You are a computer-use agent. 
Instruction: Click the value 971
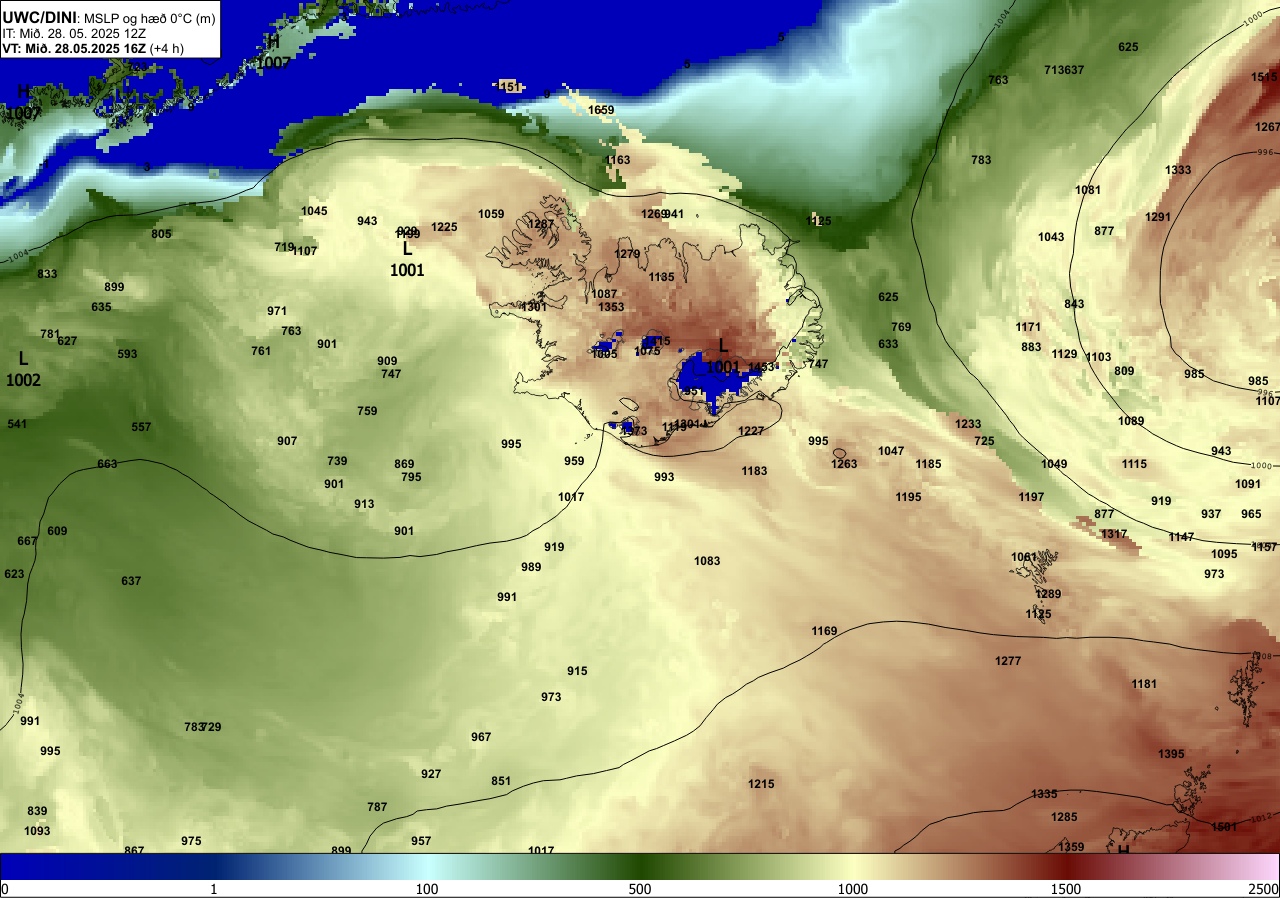(277, 311)
